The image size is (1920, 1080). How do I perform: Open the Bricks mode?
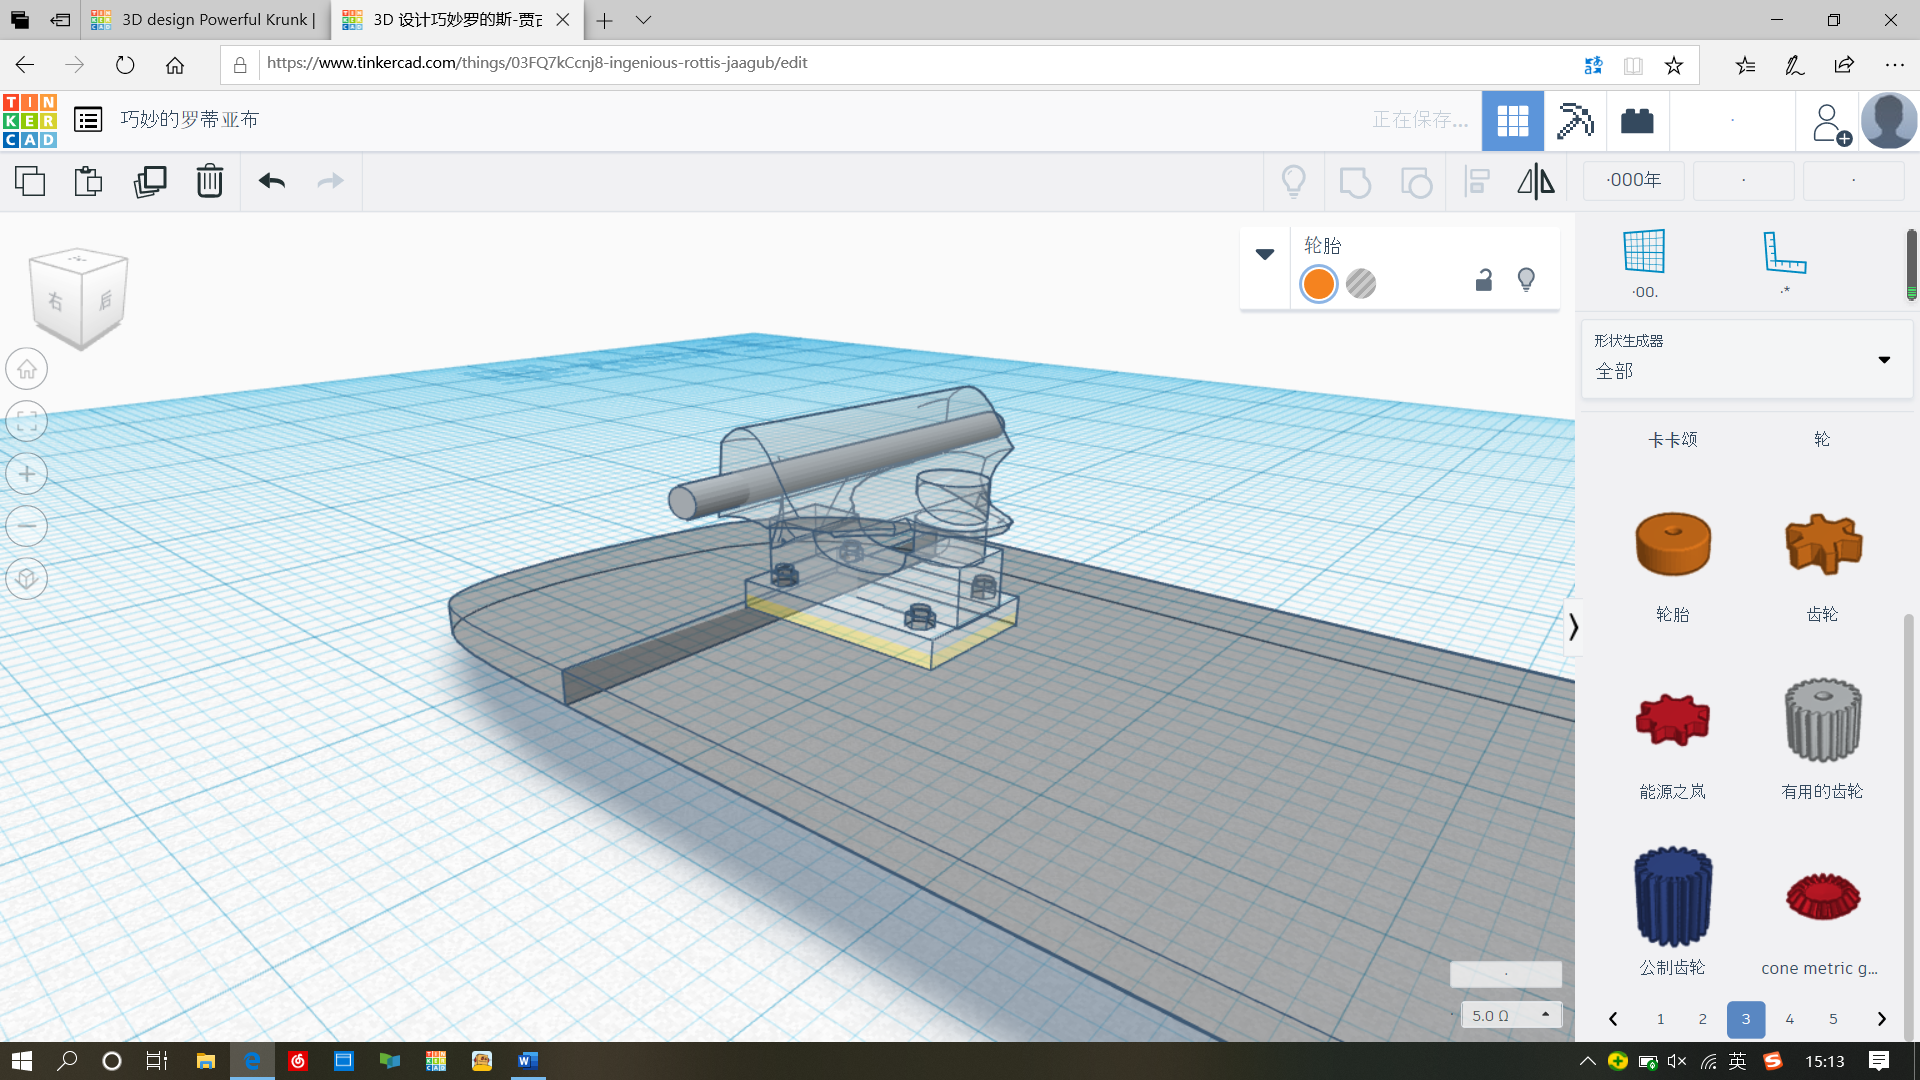(x=1637, y=121)
